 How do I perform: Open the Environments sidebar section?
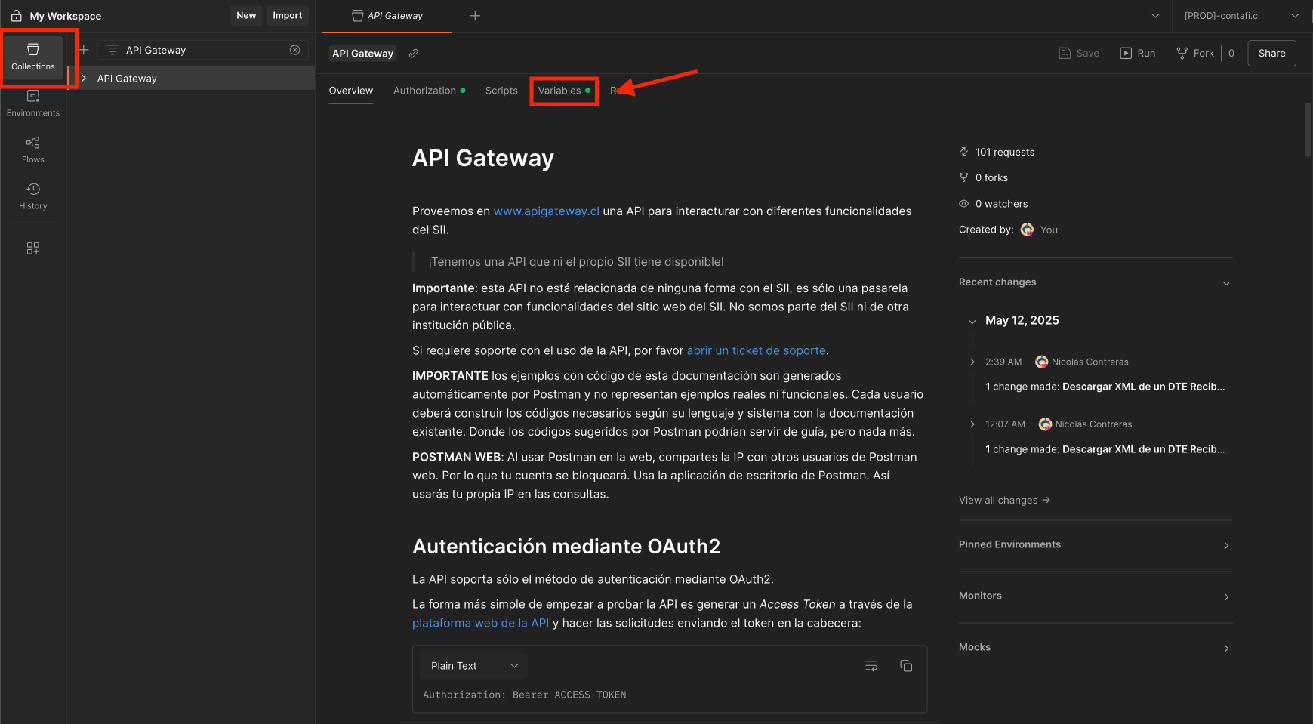click(x=33, y=103)
